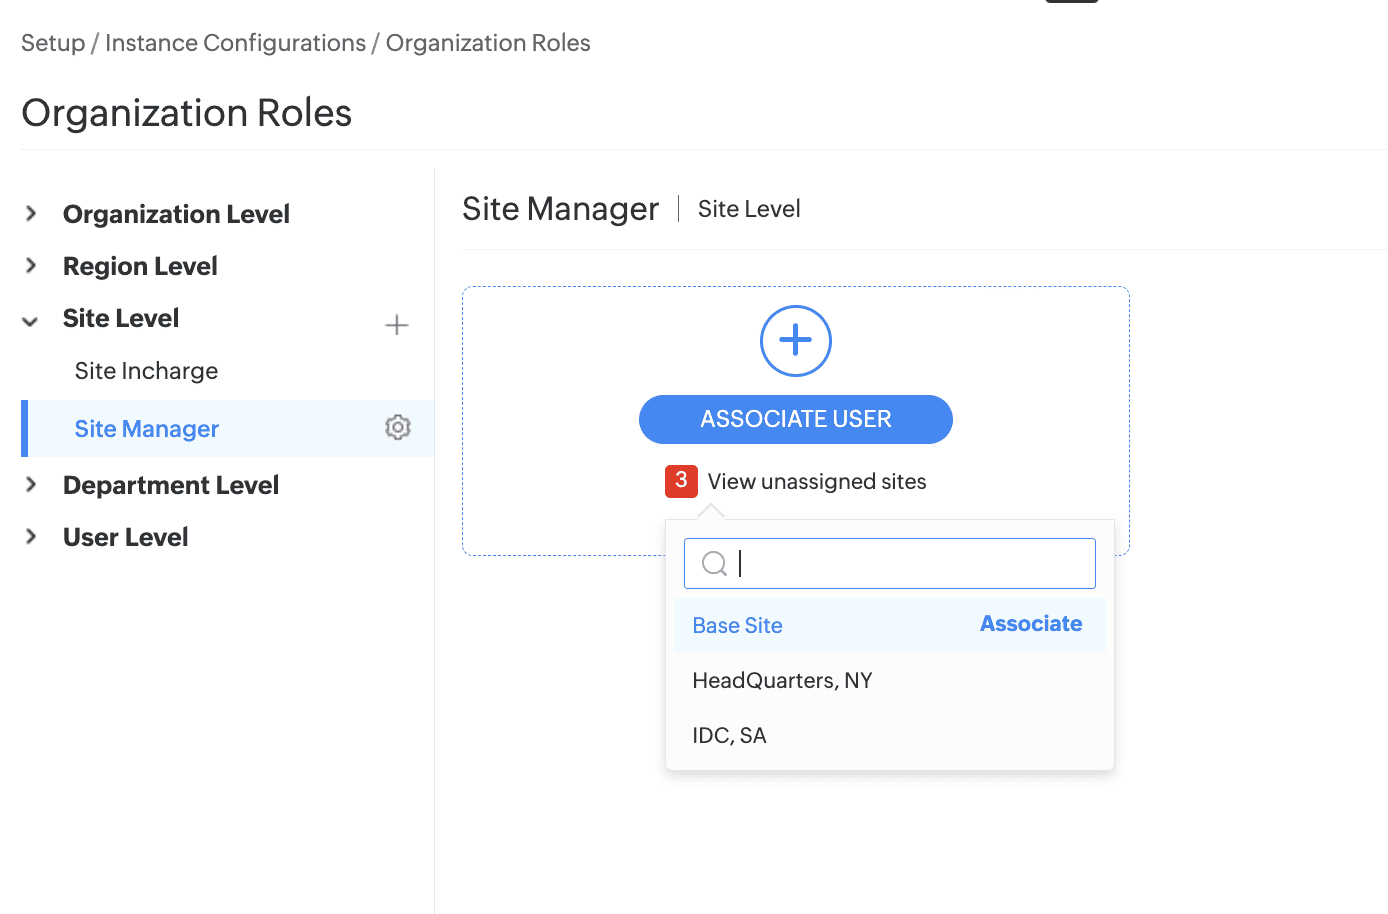Open settings gear for Site Manager role

point(398,428)
